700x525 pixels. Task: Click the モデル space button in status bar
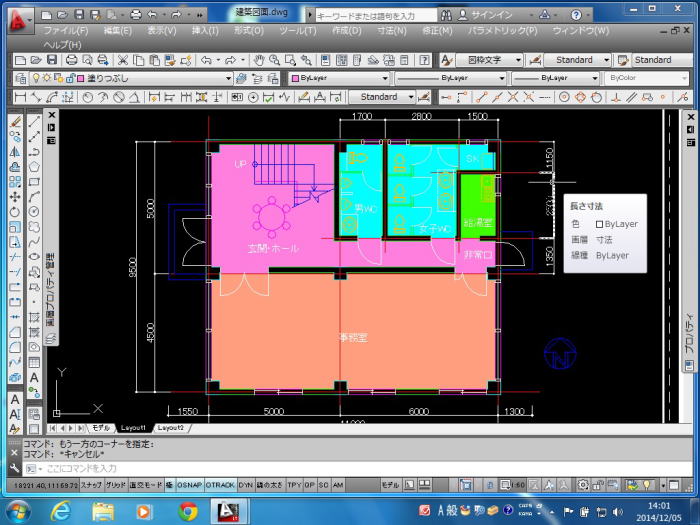click(390, 485)
